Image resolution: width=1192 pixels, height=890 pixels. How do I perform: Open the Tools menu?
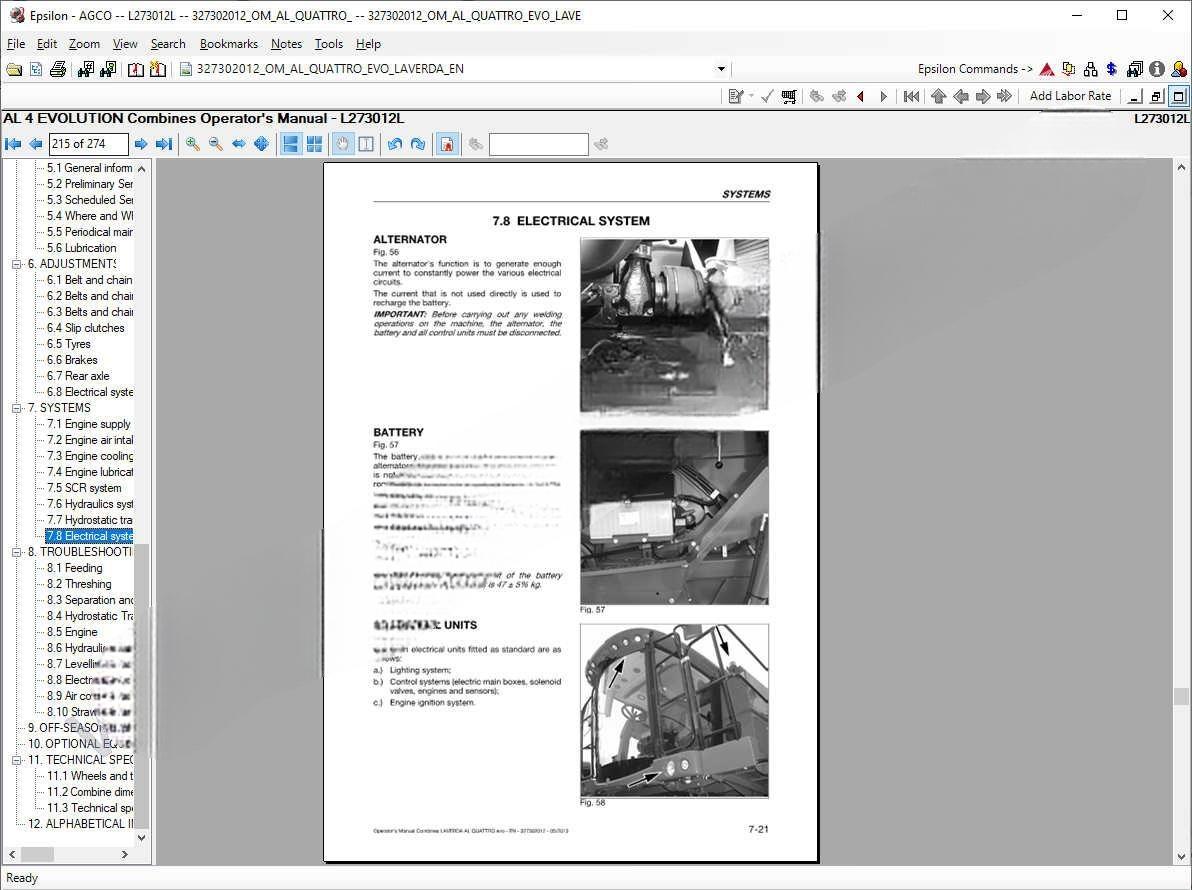[x=328, y=44]
